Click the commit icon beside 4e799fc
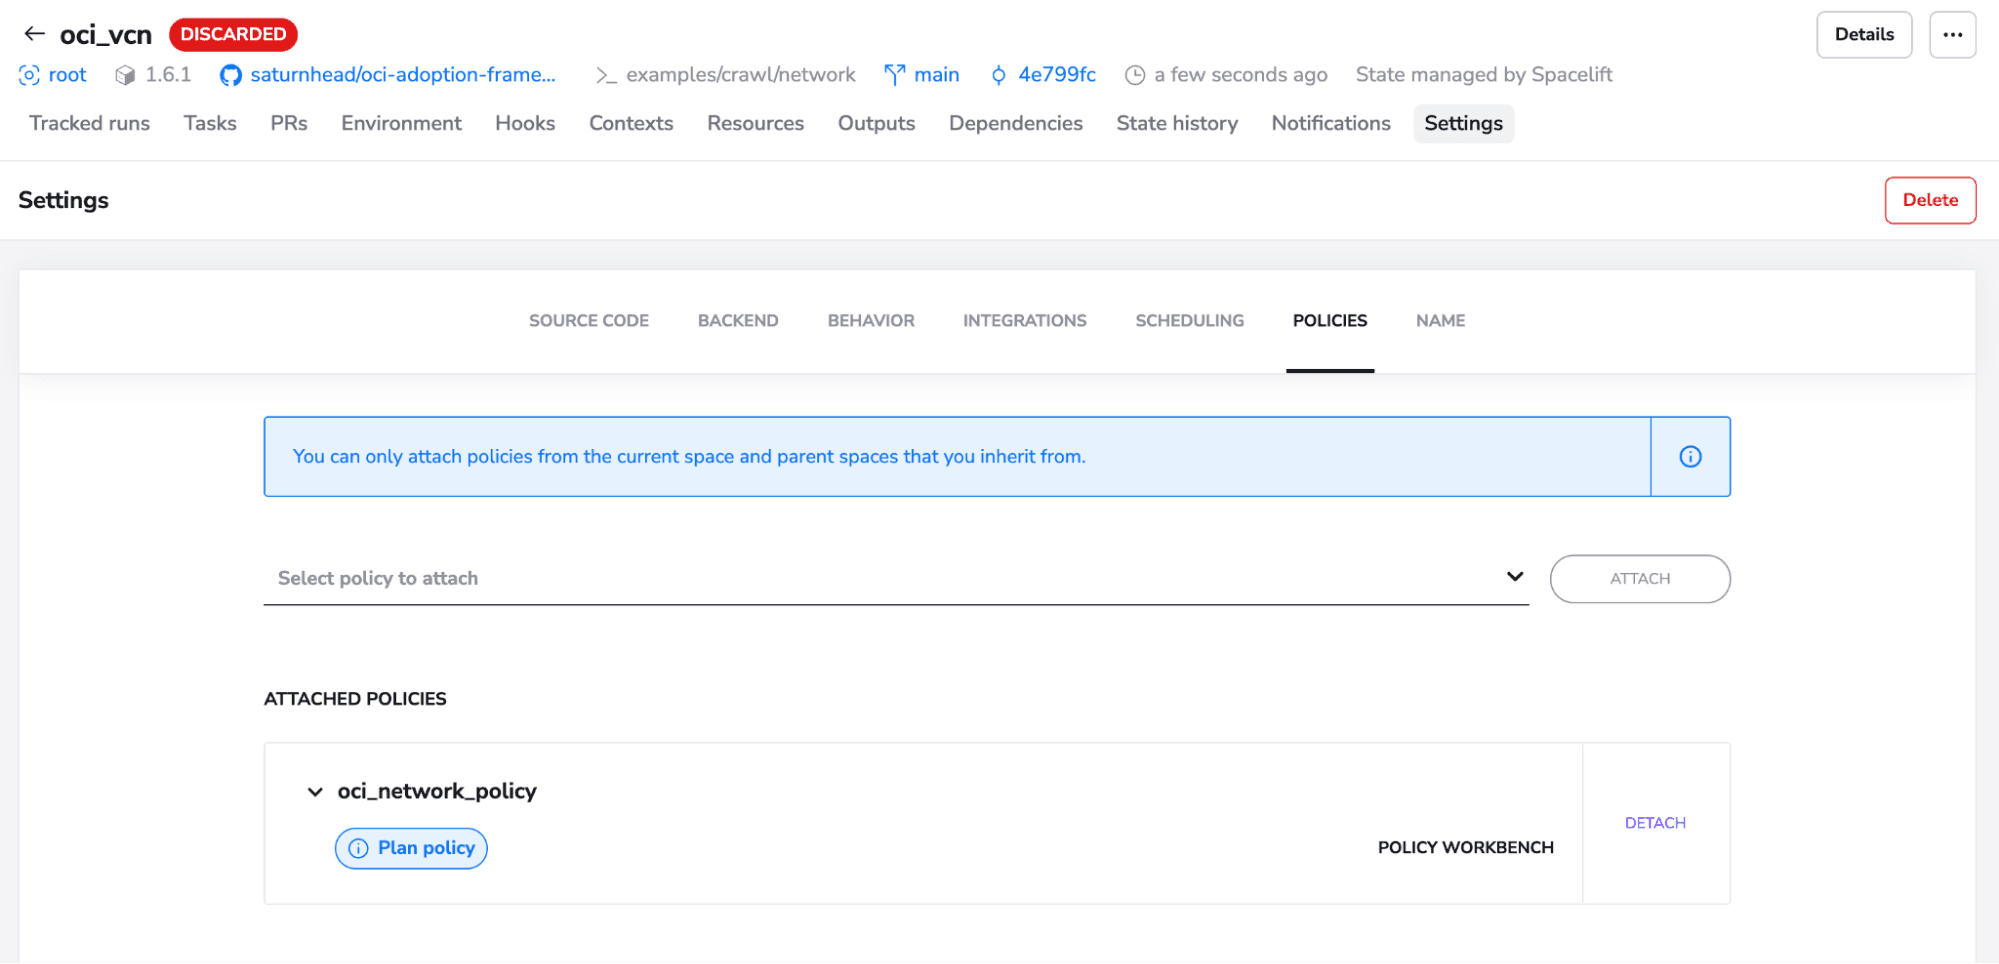 coord(998,75)
